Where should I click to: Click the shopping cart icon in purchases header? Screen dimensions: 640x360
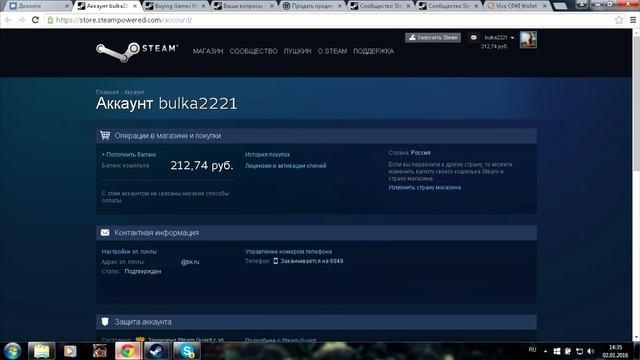(105, 136)
